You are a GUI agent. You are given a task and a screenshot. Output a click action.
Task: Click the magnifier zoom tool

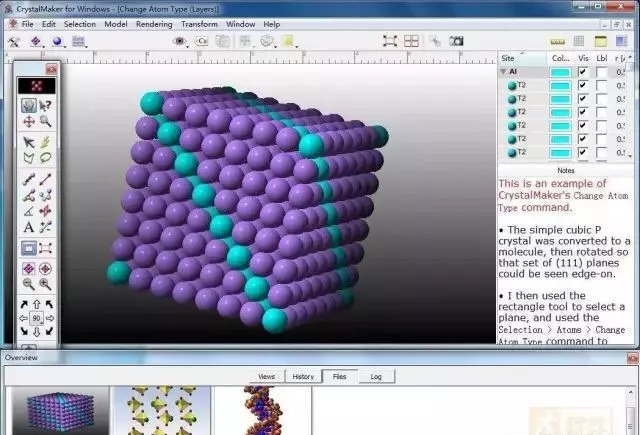(x=45, y=121)
